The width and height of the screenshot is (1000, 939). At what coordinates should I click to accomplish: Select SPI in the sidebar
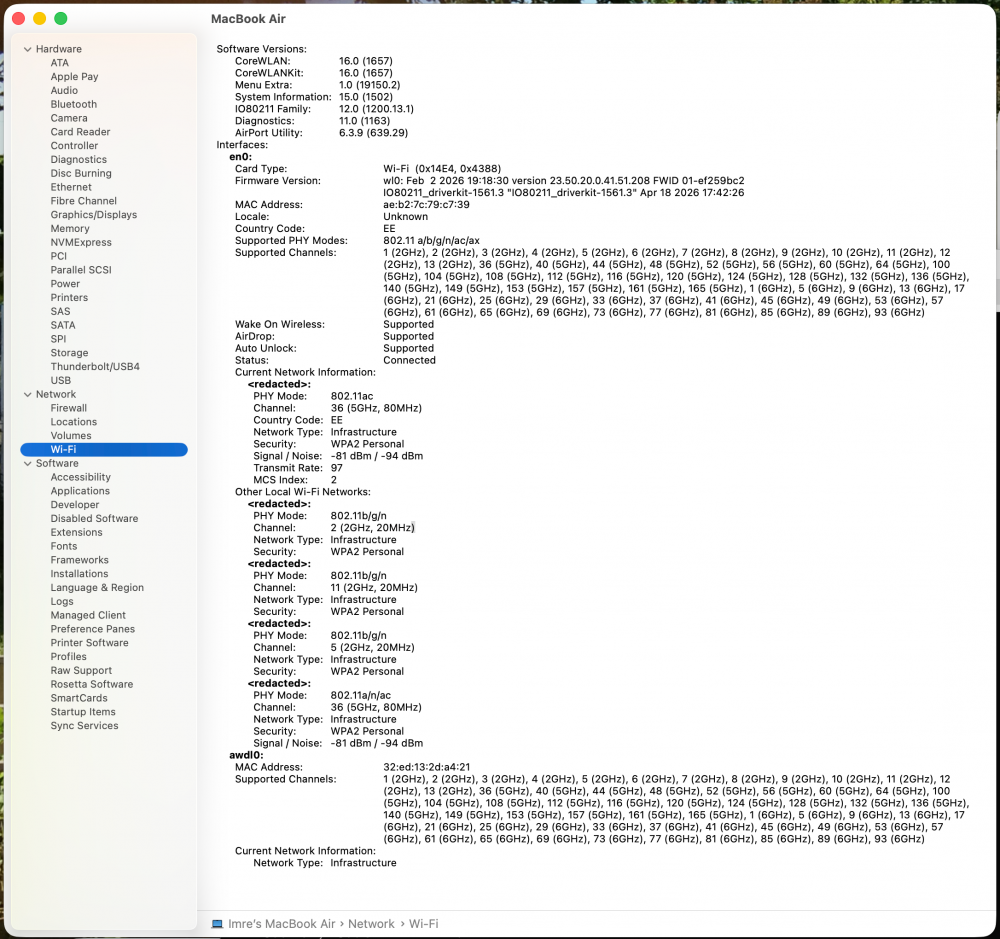point(59,339)
